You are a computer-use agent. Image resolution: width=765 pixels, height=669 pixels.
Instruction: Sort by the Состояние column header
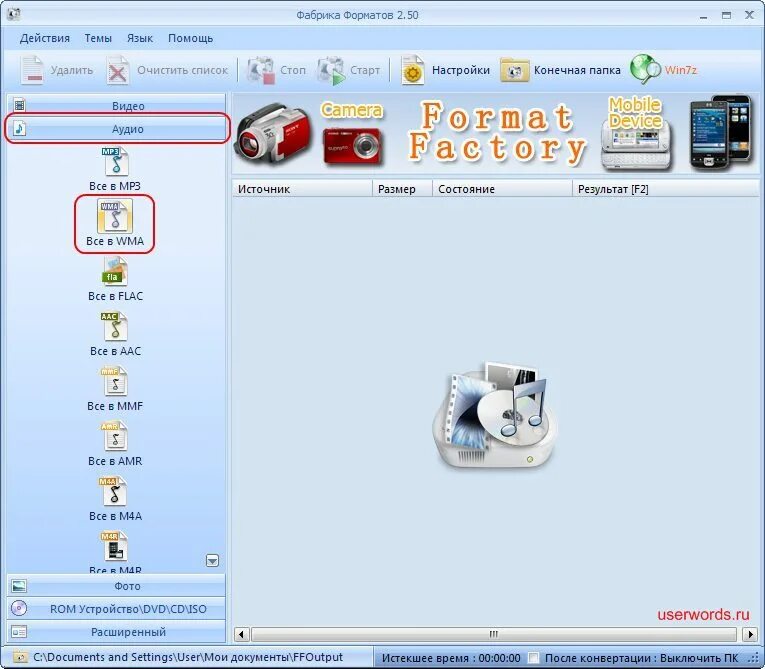pos(502,189)
